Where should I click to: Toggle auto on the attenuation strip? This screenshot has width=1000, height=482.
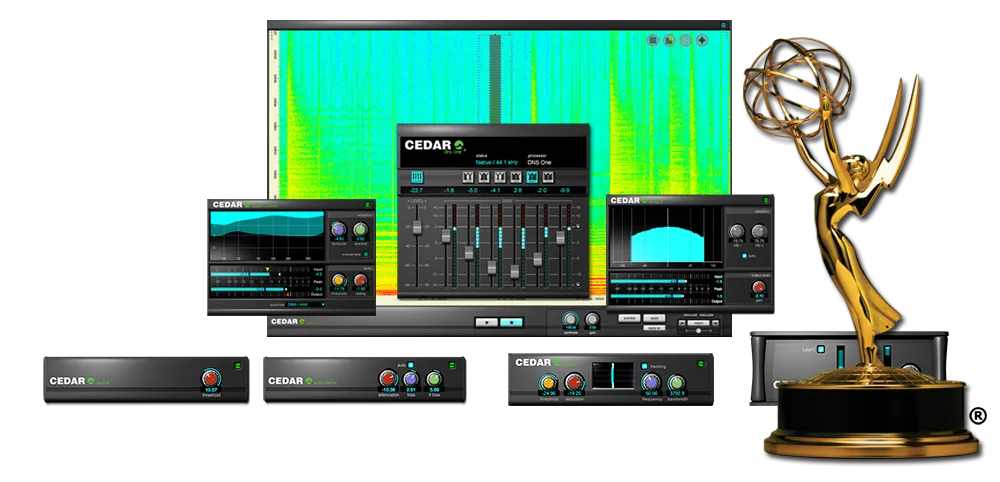(x=411, y=365)
